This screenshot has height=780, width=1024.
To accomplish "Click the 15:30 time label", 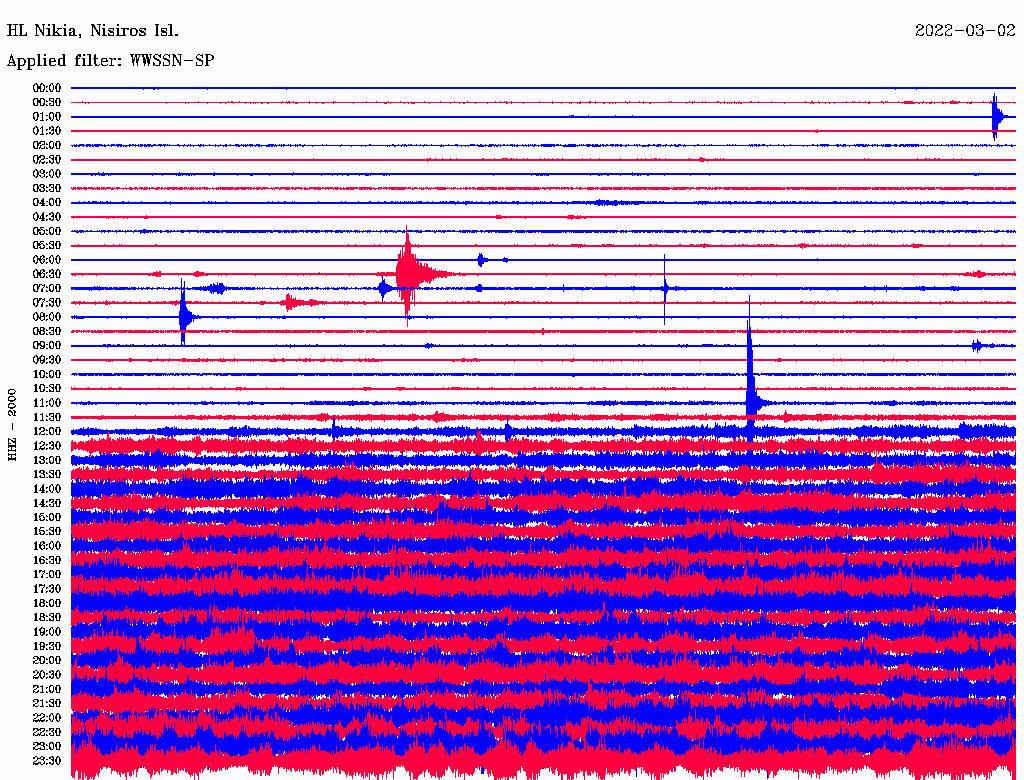I will pos(47,531).
